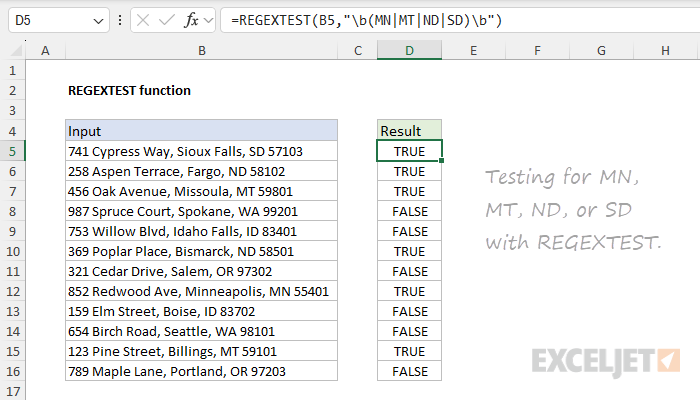This screenshot has width=700, height=400.
Task: Click the fill handle of cell D5
Action: click(442, 161)
